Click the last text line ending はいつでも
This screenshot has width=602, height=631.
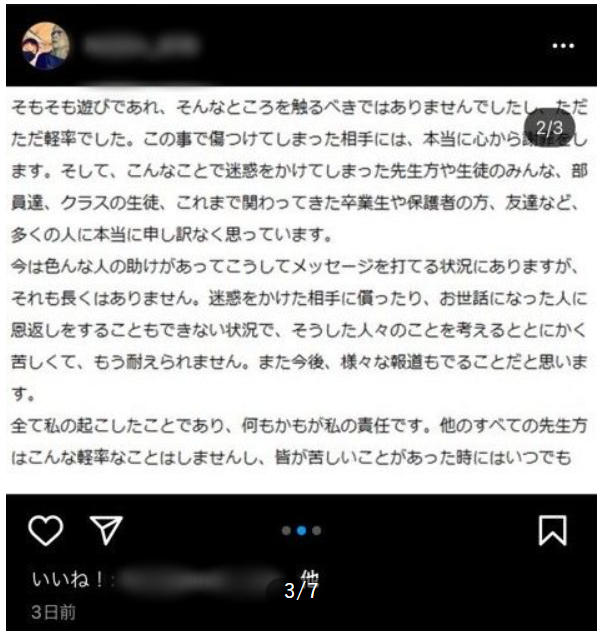[291, 458]
